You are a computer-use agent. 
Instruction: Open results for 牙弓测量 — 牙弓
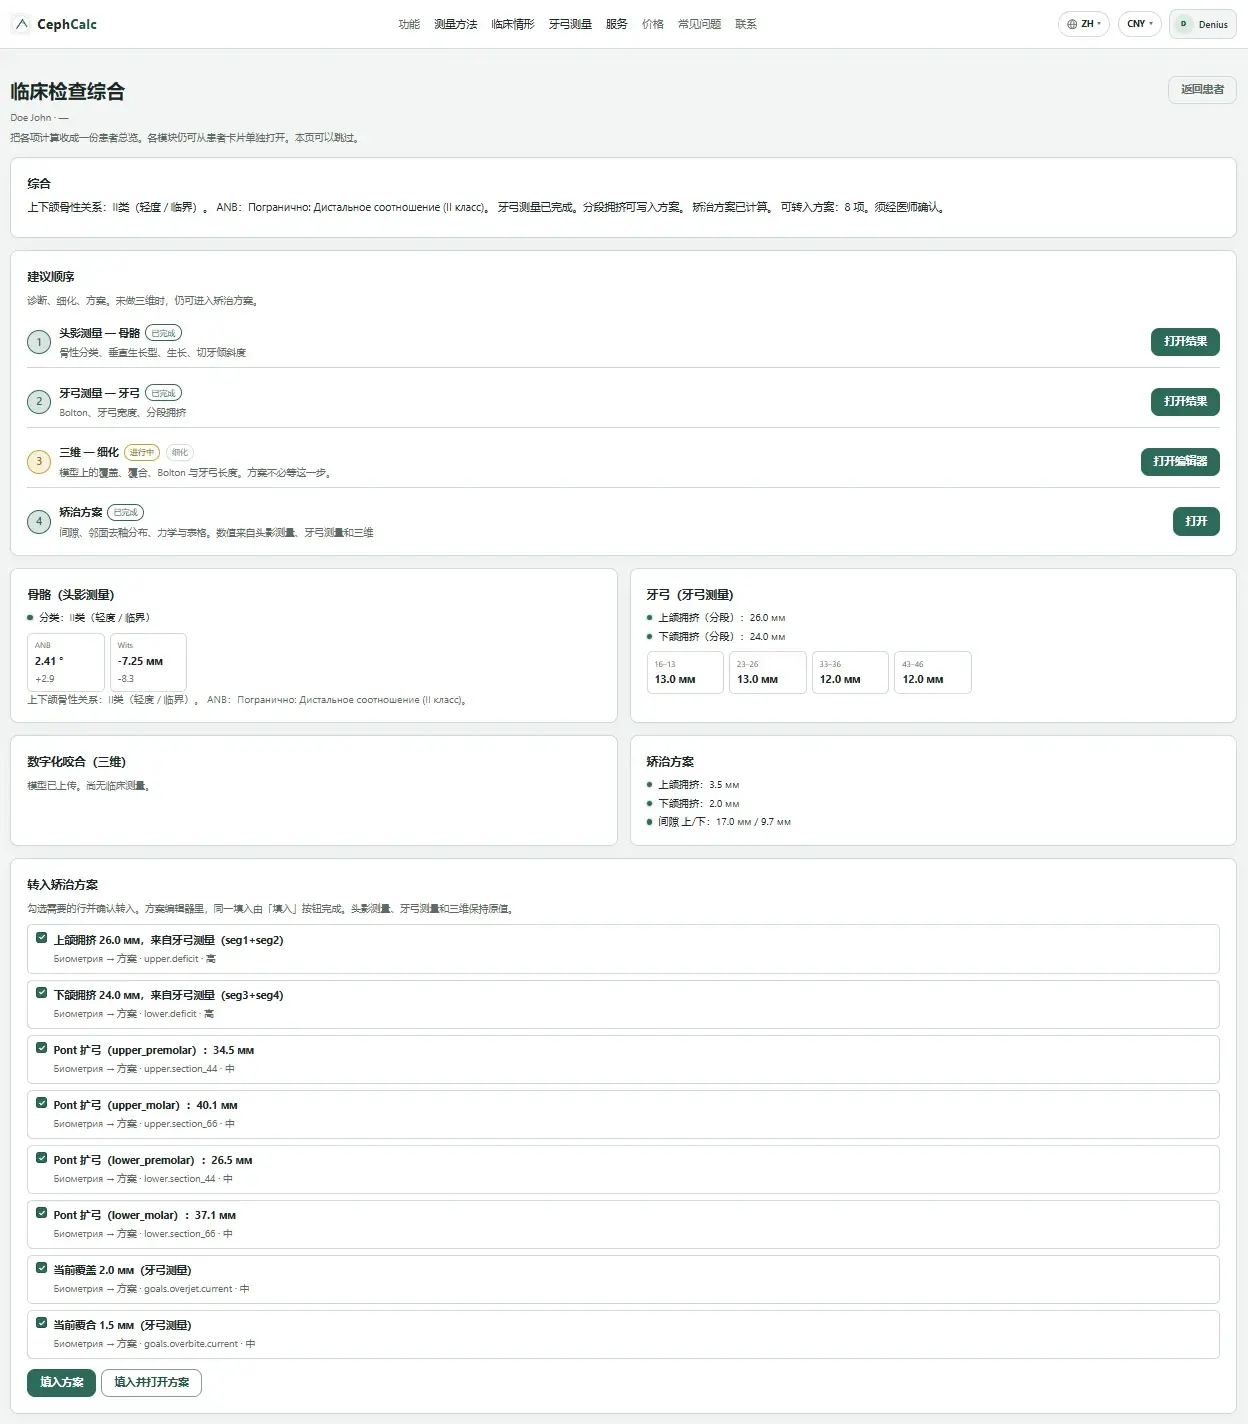1185,402
